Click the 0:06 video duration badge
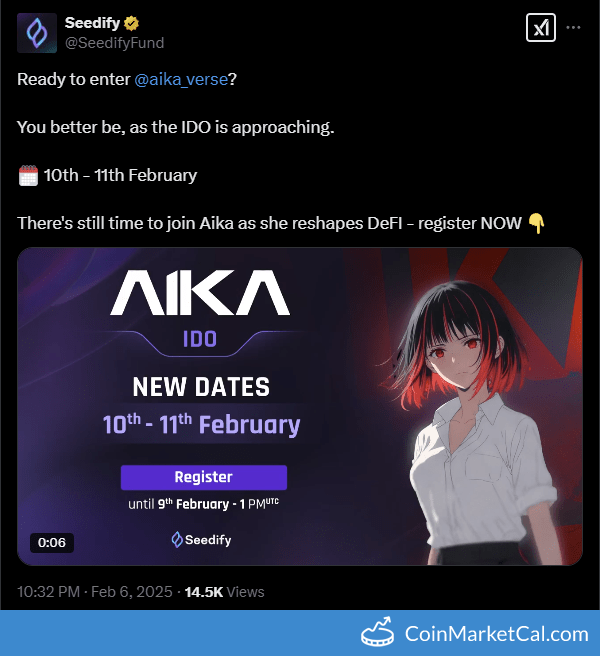 tap(52, 543)
